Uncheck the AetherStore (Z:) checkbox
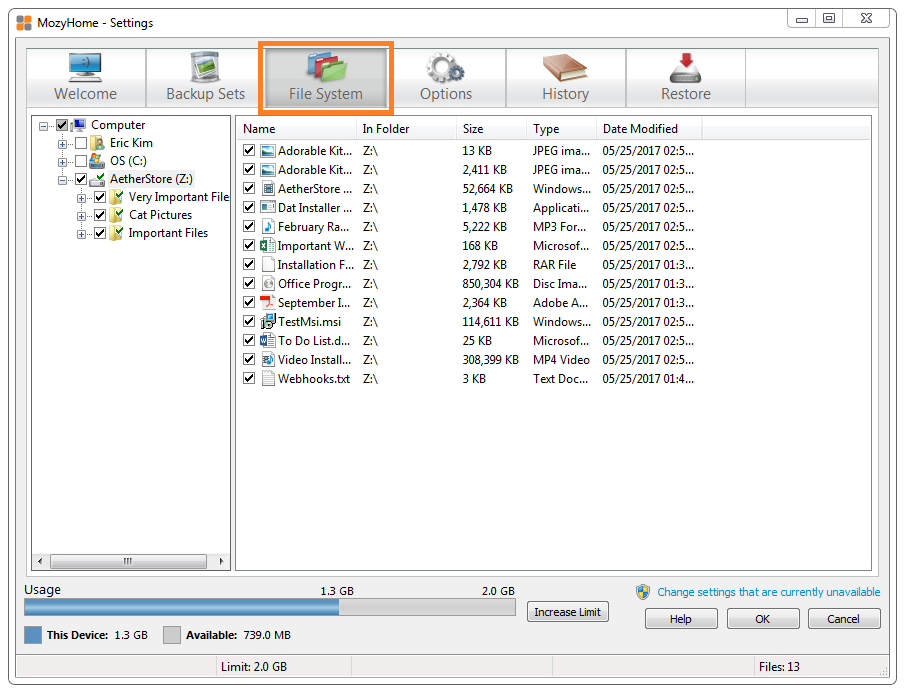The width and height of the screenshot is (905, 693). (81, 179)
